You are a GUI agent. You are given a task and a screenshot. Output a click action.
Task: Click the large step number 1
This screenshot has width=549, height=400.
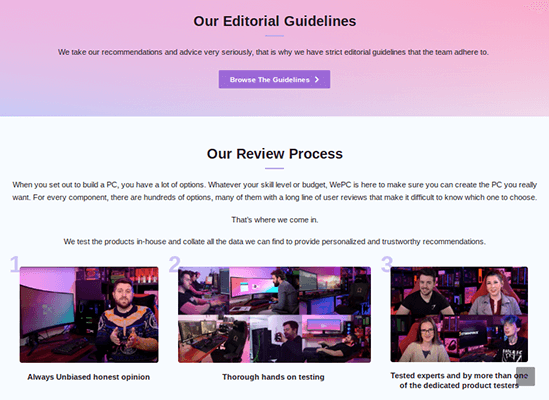click(15, 264)
